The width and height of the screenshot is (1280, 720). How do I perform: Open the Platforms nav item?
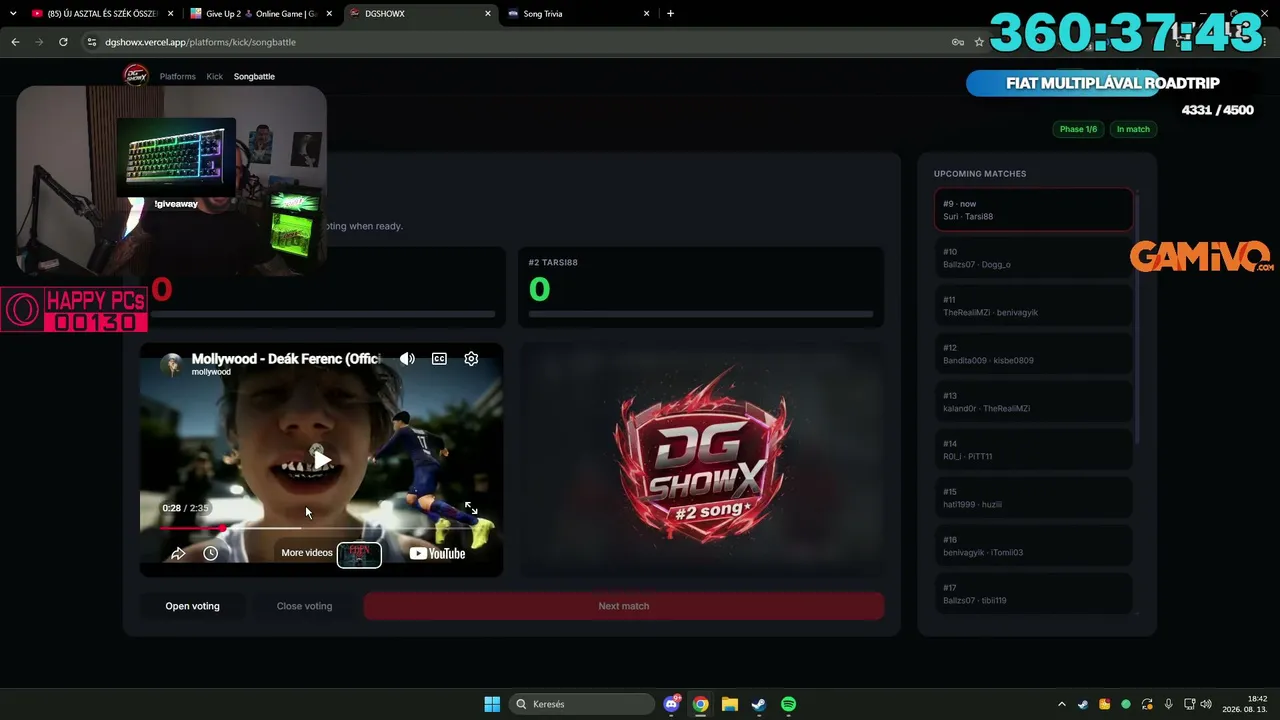point(178,76)
